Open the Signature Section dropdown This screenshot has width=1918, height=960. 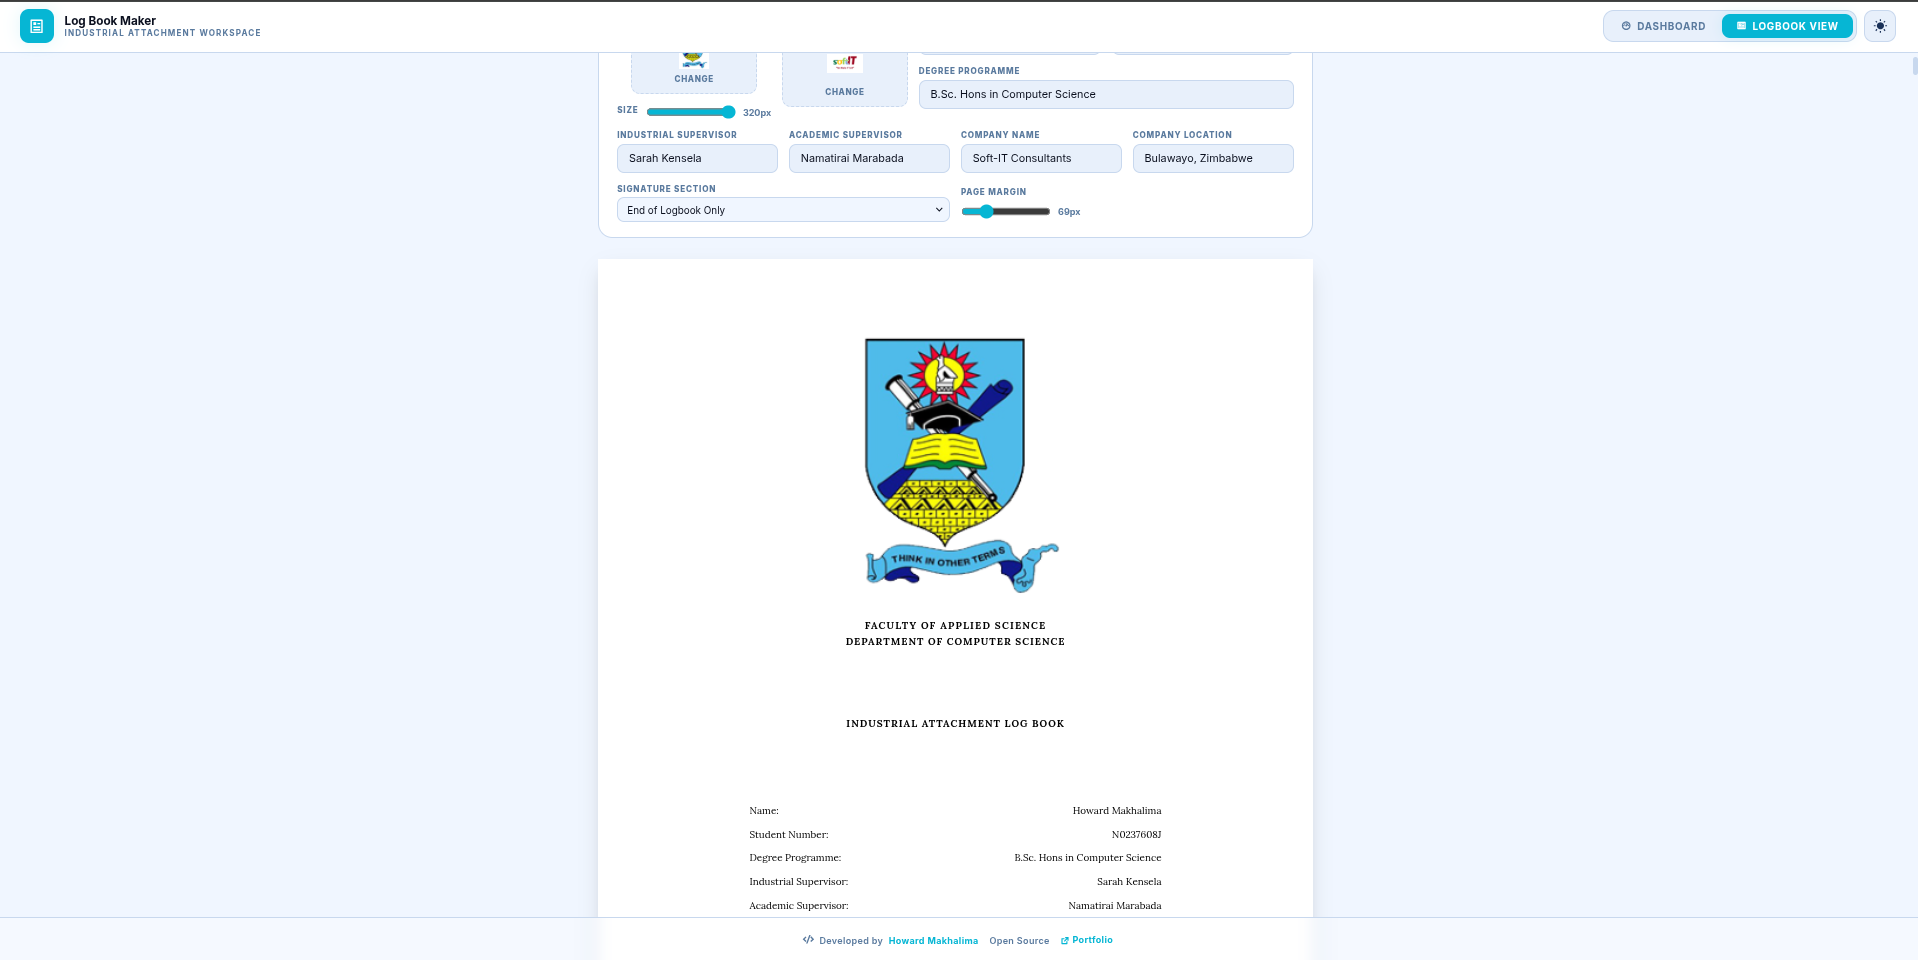tap(783, 210)
